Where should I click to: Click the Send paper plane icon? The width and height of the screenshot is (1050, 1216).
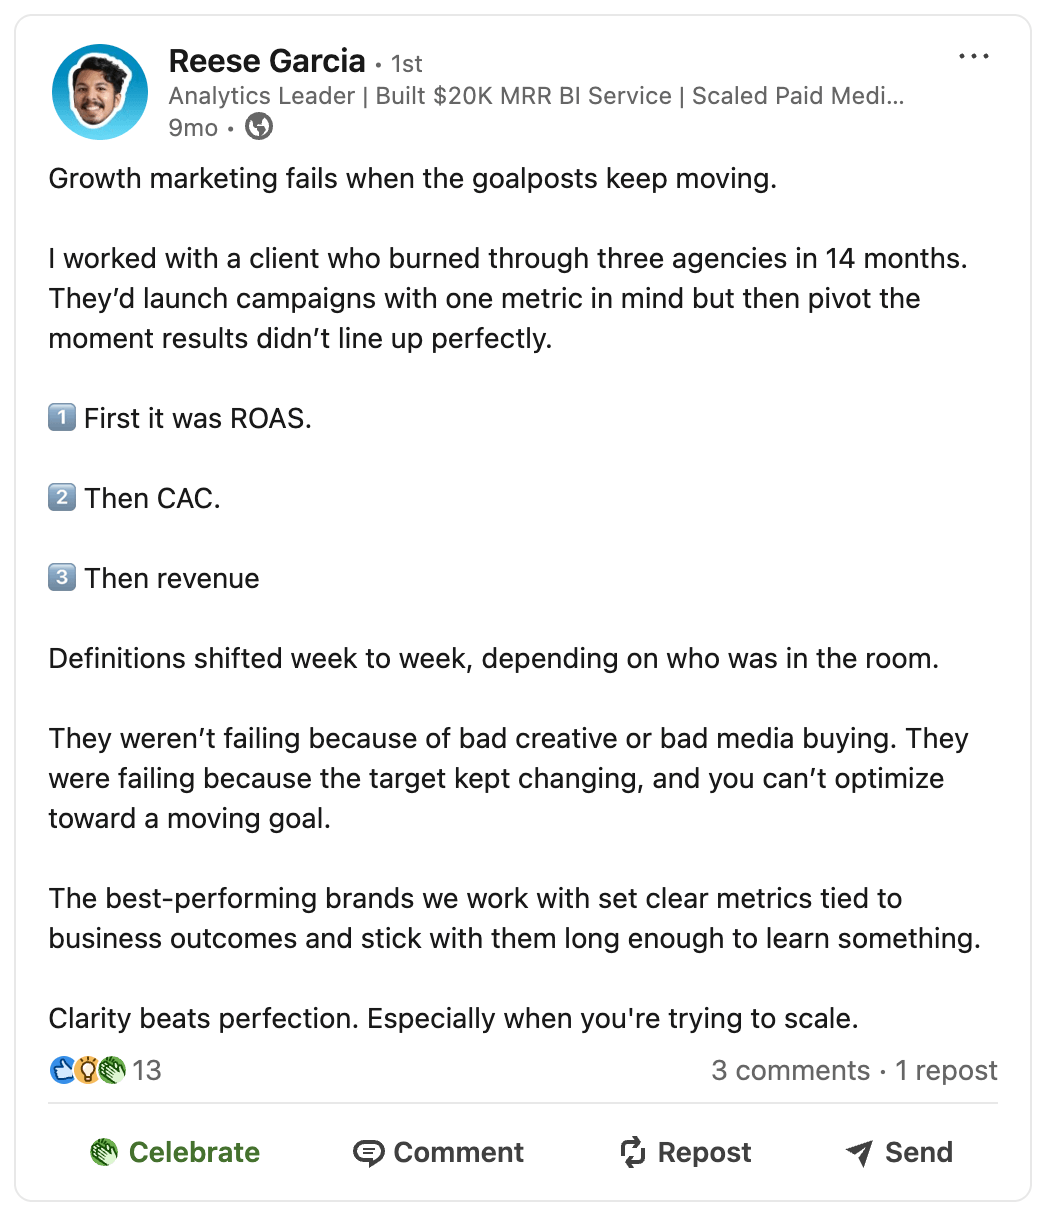pos(859,1153)
